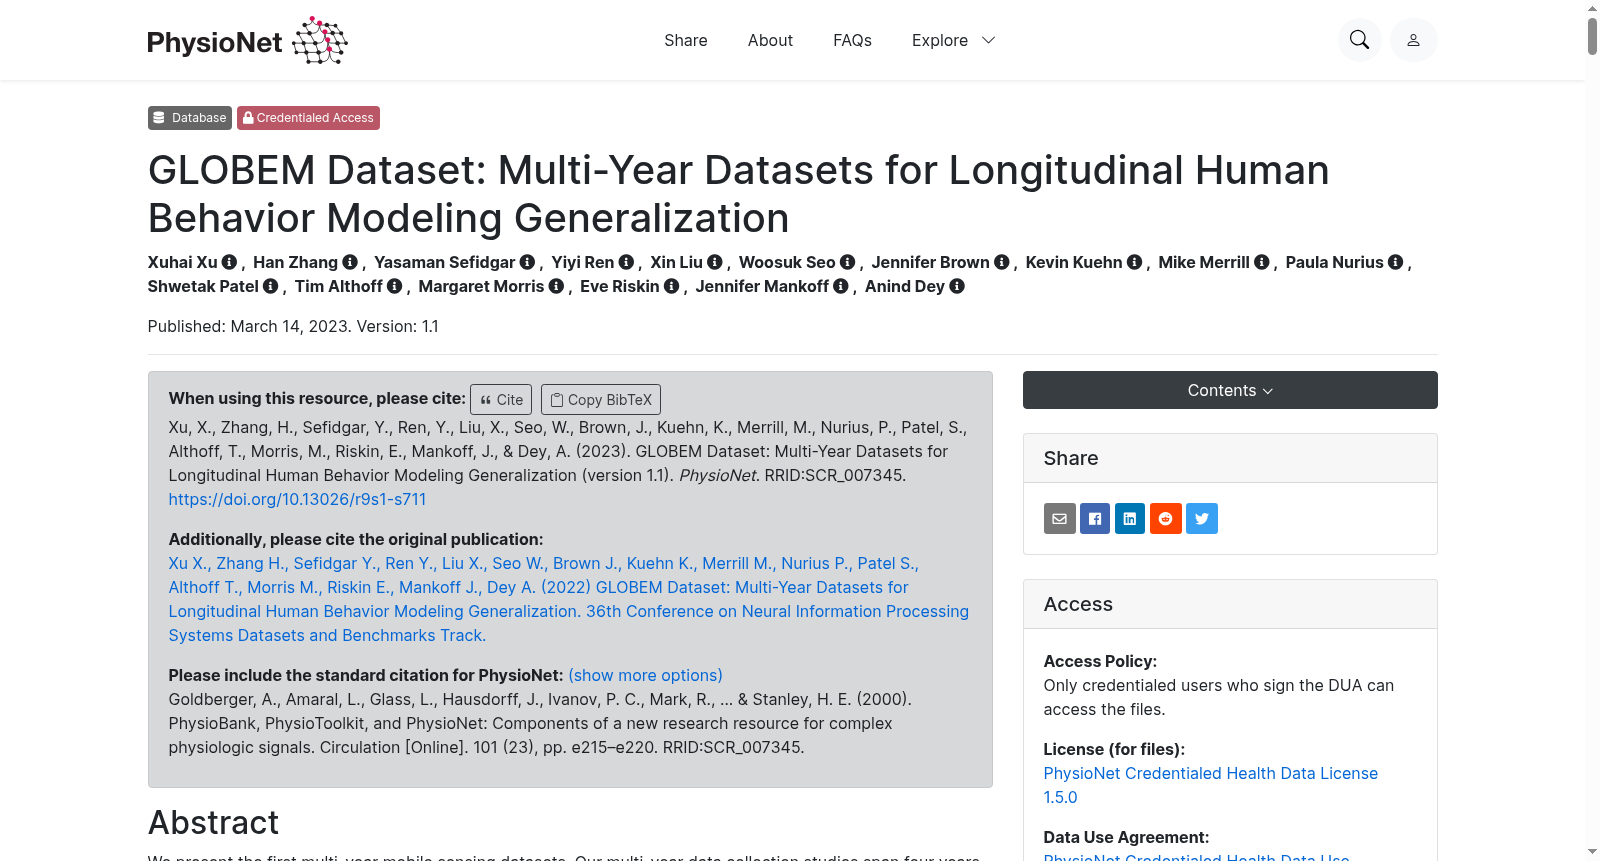Viewport: 1600px width, 861px height.
Task: Open the About nav item
Action: tap(770, 40)
